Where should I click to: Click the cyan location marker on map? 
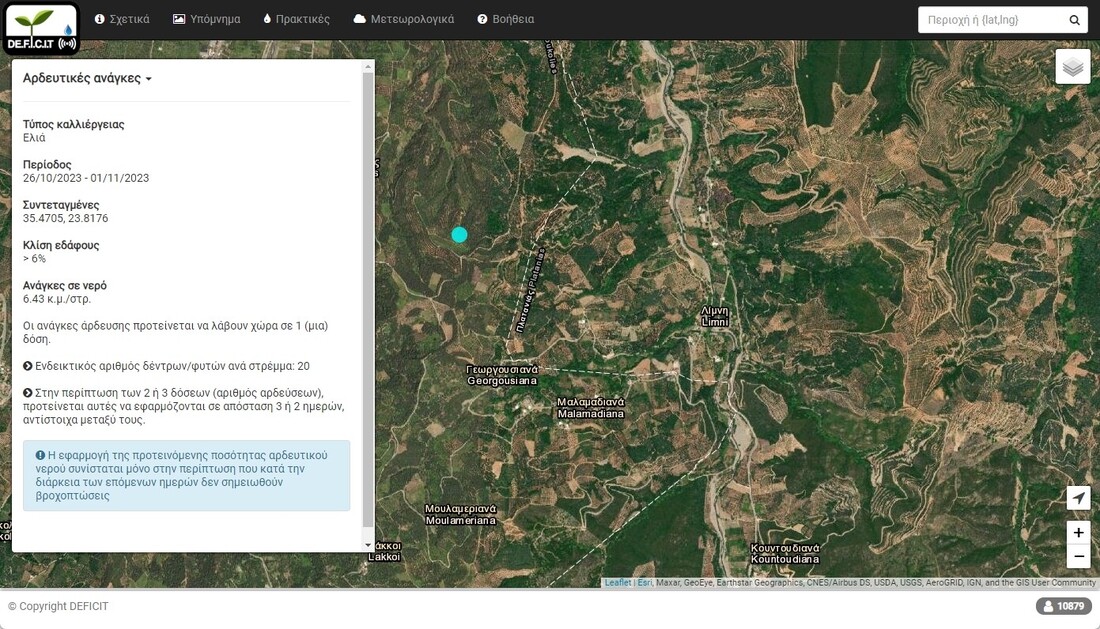pos(459,235)
